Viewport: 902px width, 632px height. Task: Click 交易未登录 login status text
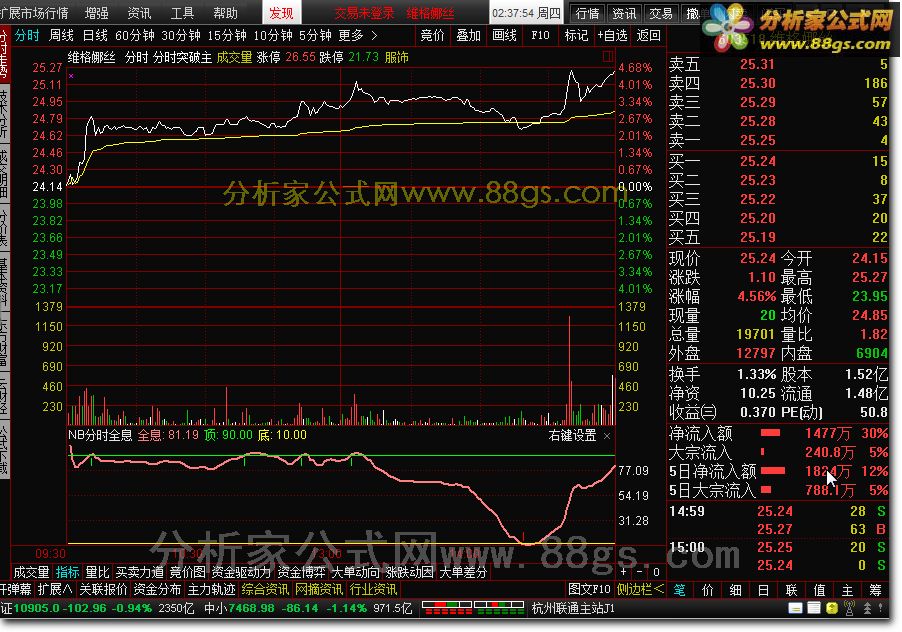(365, 13)
